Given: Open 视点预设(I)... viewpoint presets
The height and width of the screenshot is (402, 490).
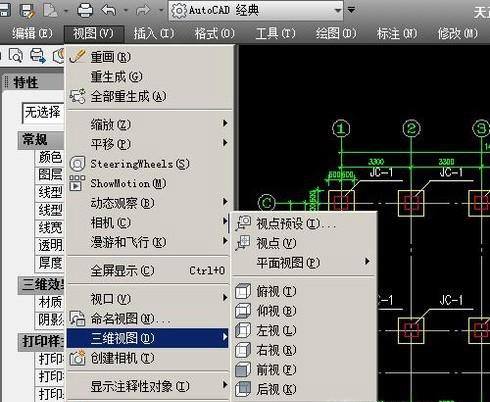Looking at the screenshot, I should point(304,224).
